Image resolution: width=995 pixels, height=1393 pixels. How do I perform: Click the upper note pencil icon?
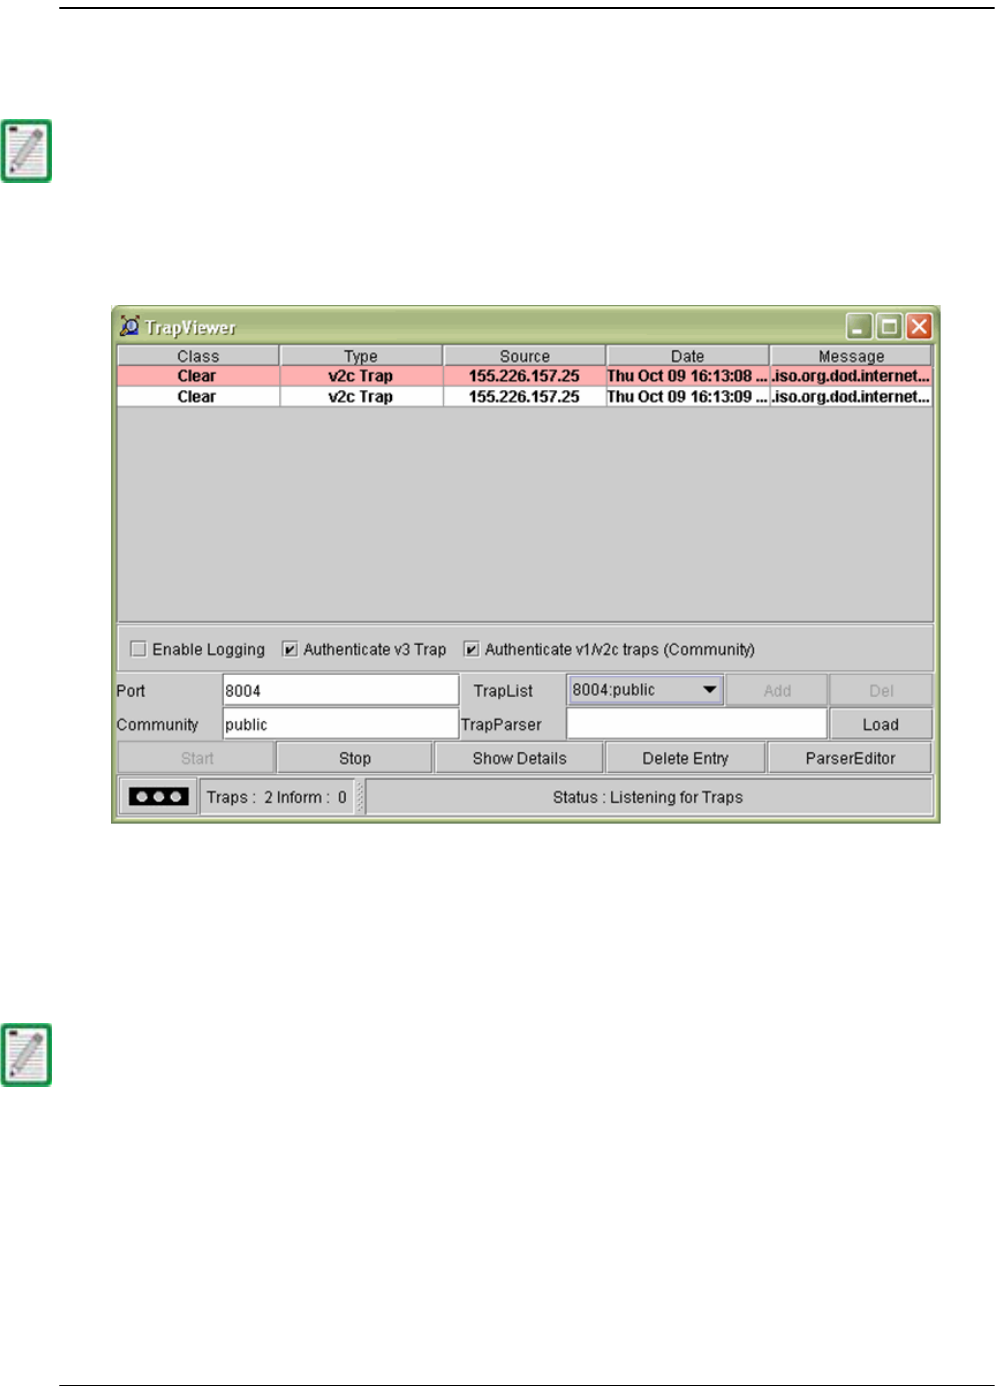[26, 151]
